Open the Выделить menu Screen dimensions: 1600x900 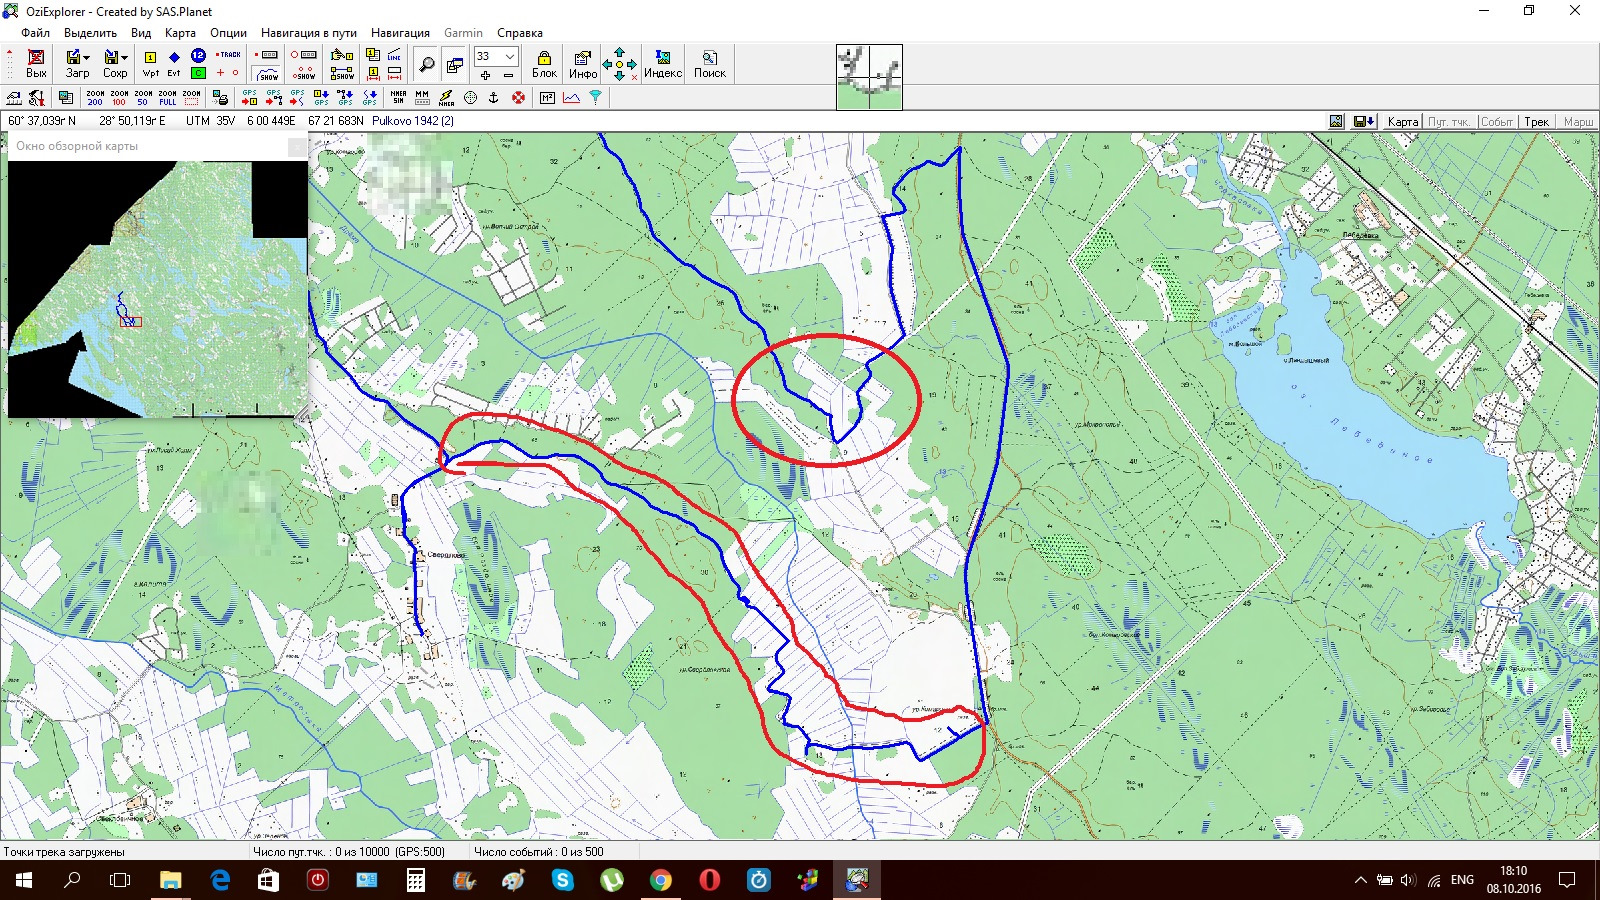(90, 33)
